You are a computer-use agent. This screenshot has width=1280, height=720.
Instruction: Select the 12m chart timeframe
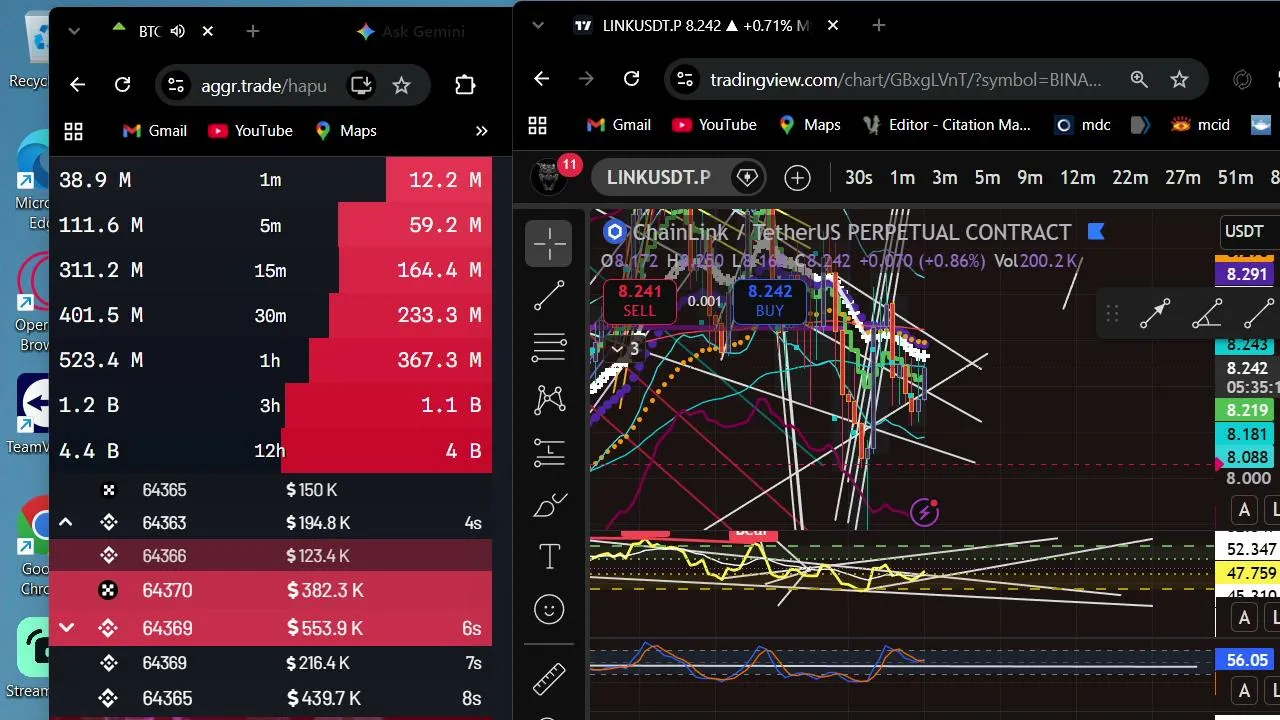click(1077, 177)
